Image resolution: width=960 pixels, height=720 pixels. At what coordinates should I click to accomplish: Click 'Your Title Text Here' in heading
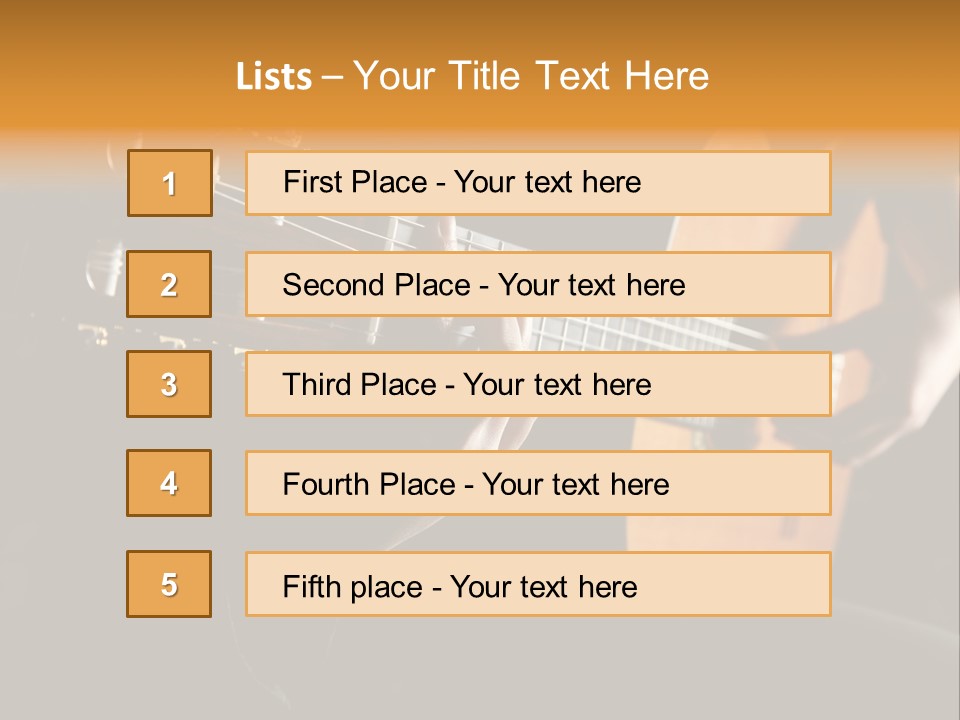click(531, 76)
